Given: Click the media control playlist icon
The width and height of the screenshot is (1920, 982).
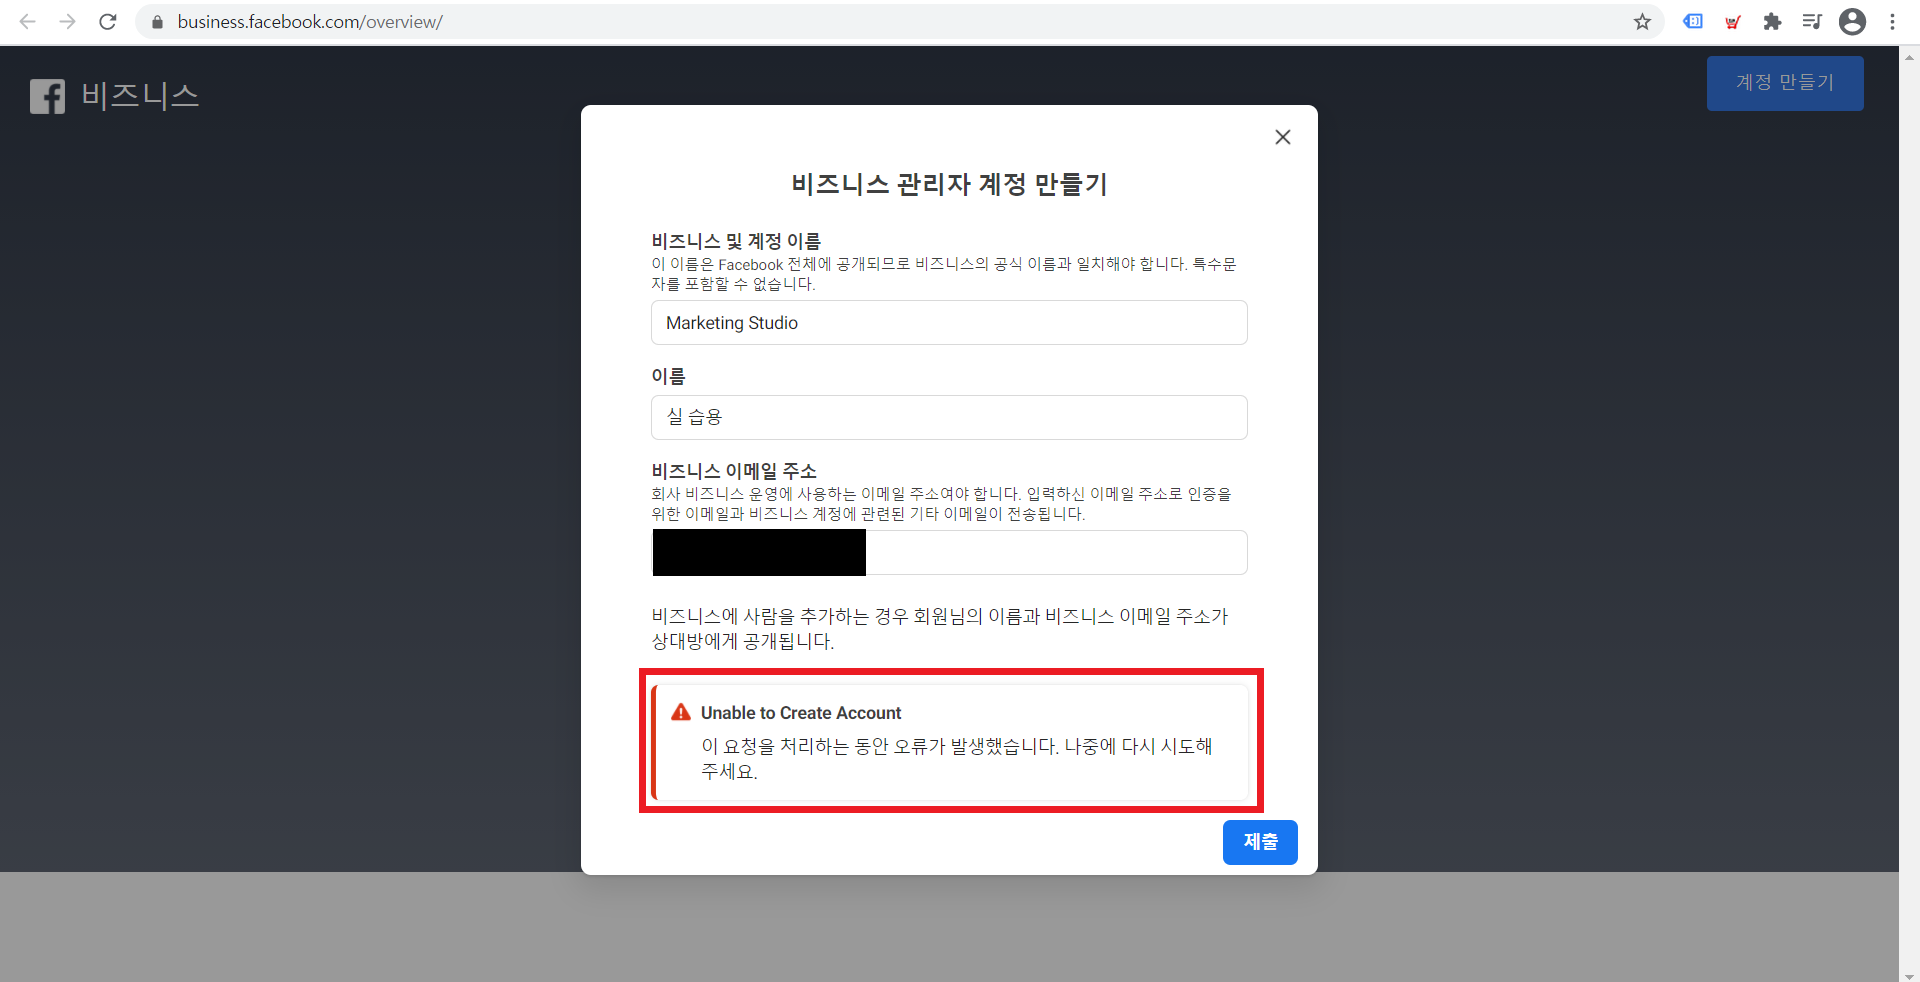Looking at the screenshot, I should click(1812, 21).
